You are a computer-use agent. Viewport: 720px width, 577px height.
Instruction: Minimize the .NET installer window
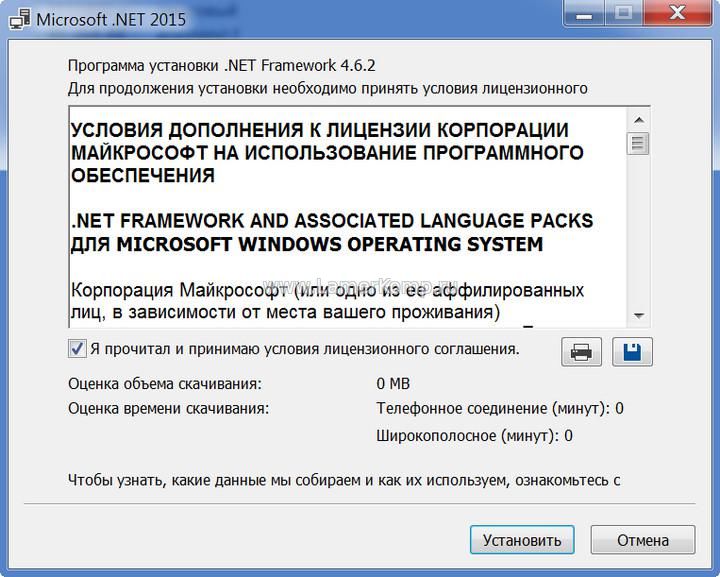[584, 14]
